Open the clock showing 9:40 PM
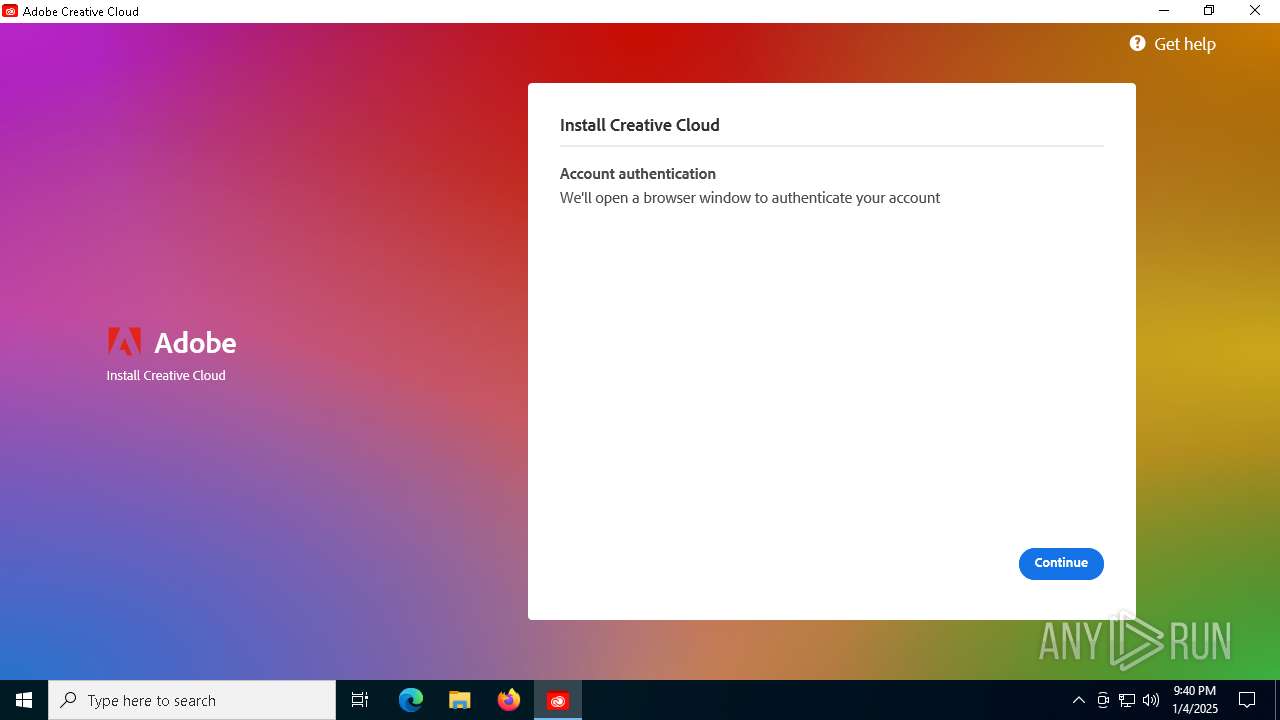 [1195, 700]
